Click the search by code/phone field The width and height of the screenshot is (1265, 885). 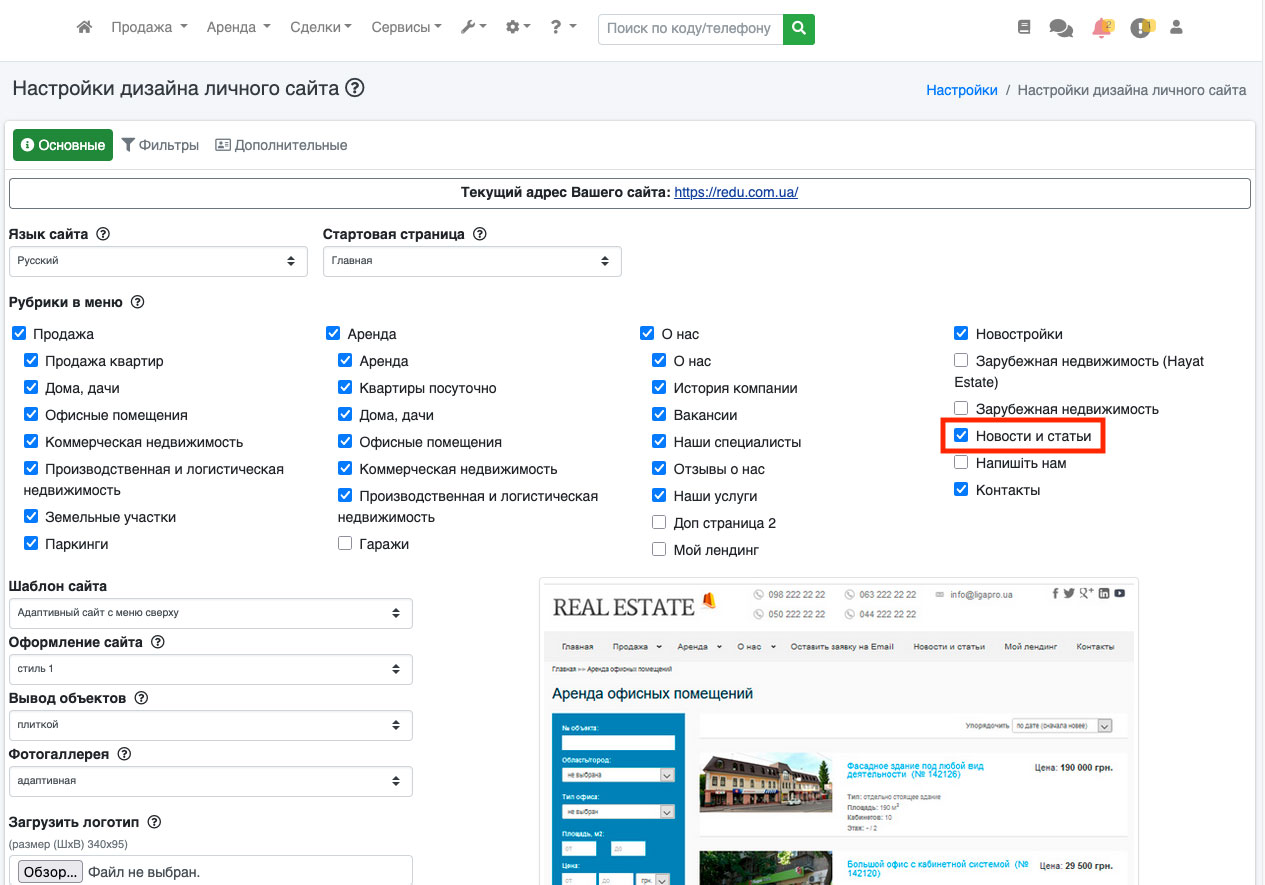click(x=690, y=29)
